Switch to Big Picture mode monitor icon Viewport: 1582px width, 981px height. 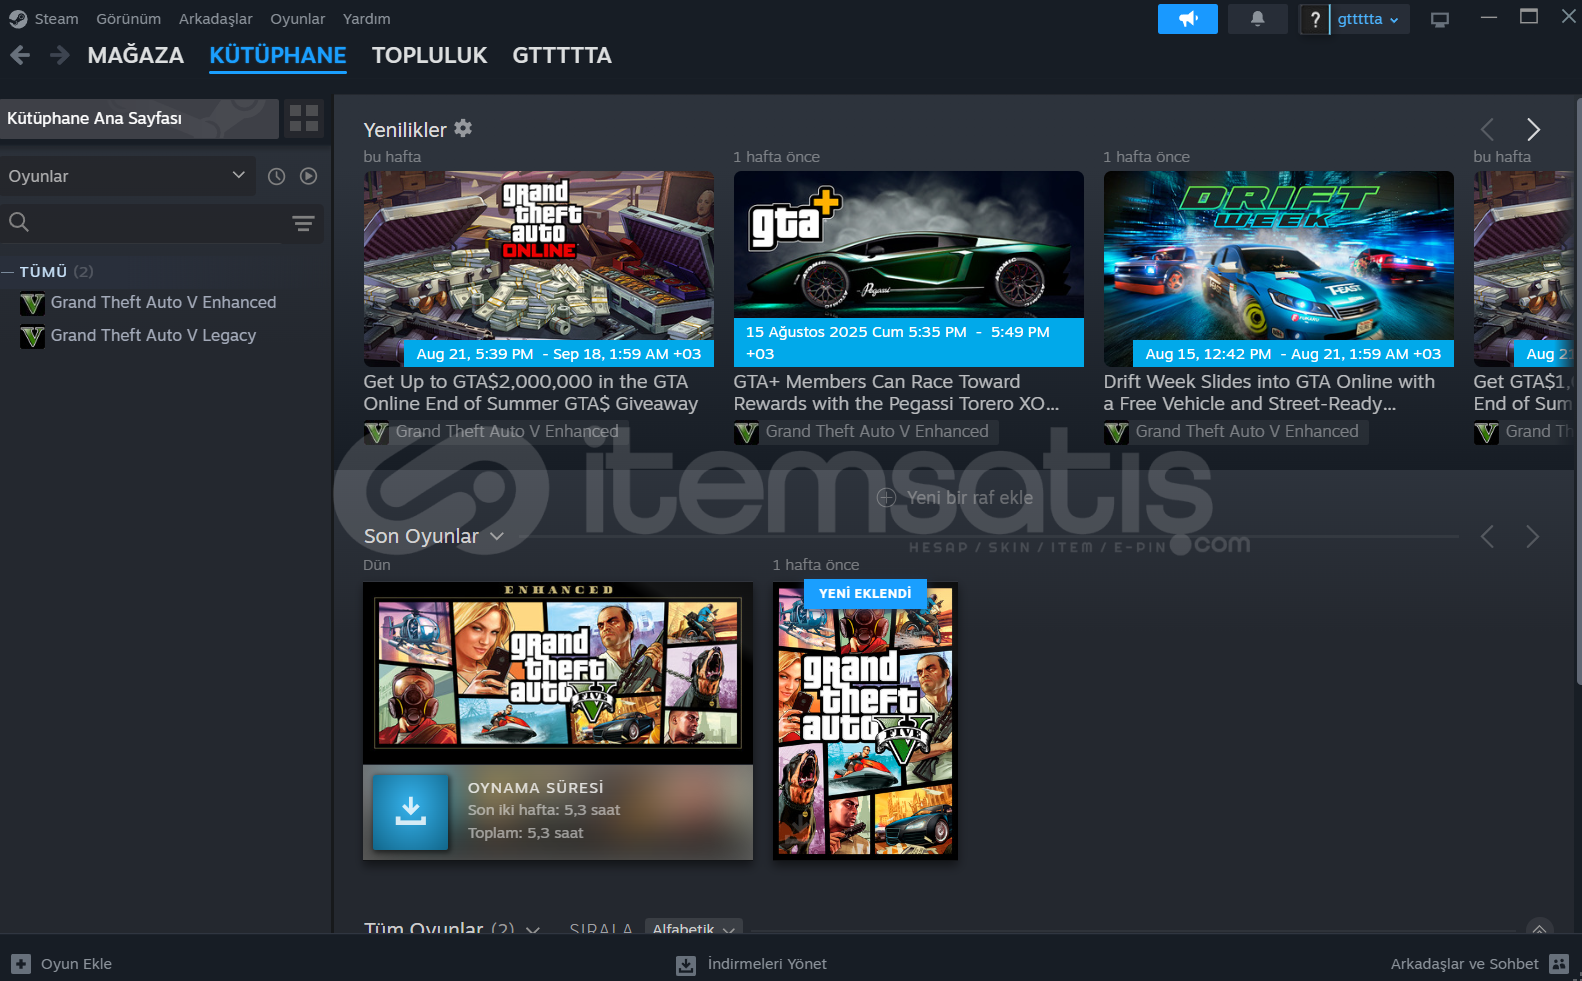click(1439, 20)
